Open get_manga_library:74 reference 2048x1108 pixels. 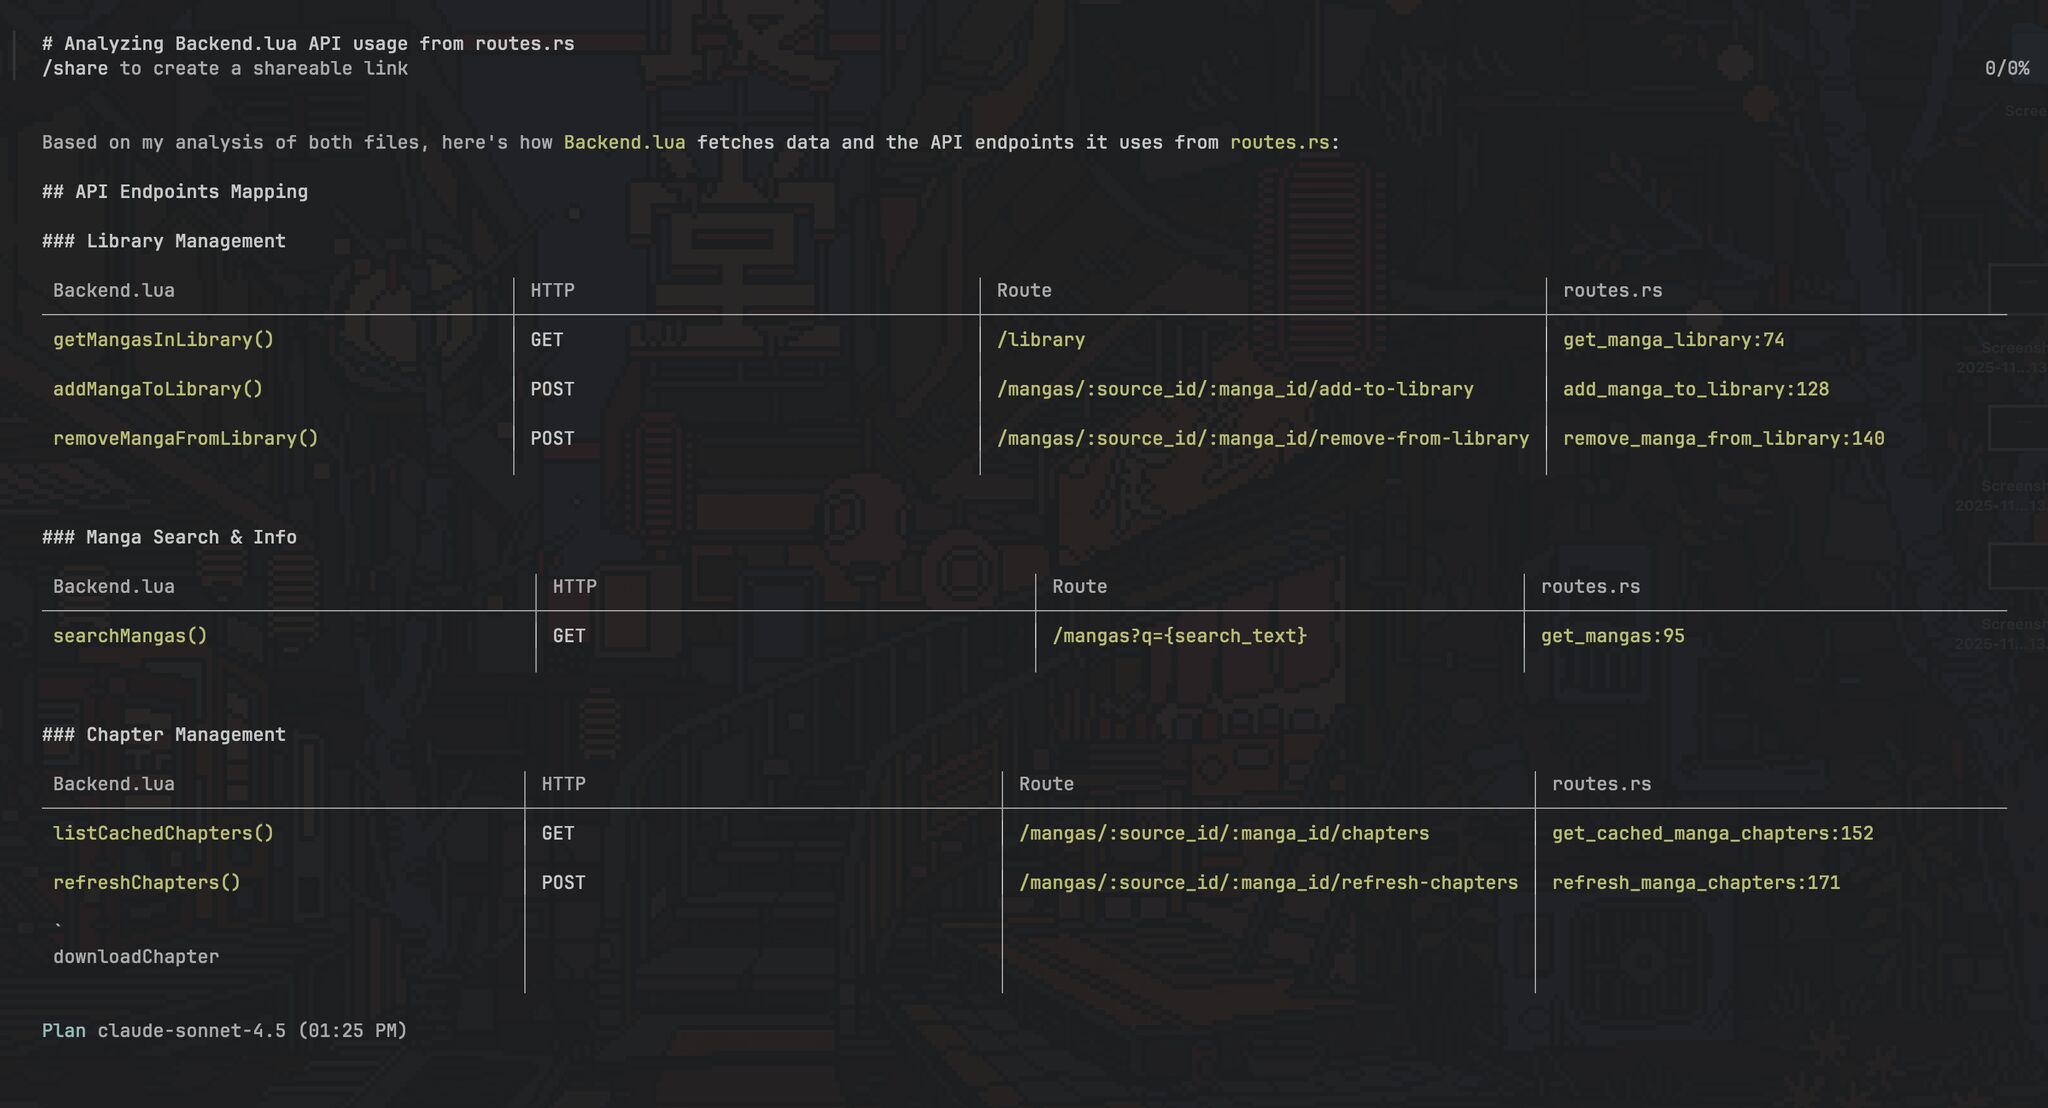(x=1674, y=340)
